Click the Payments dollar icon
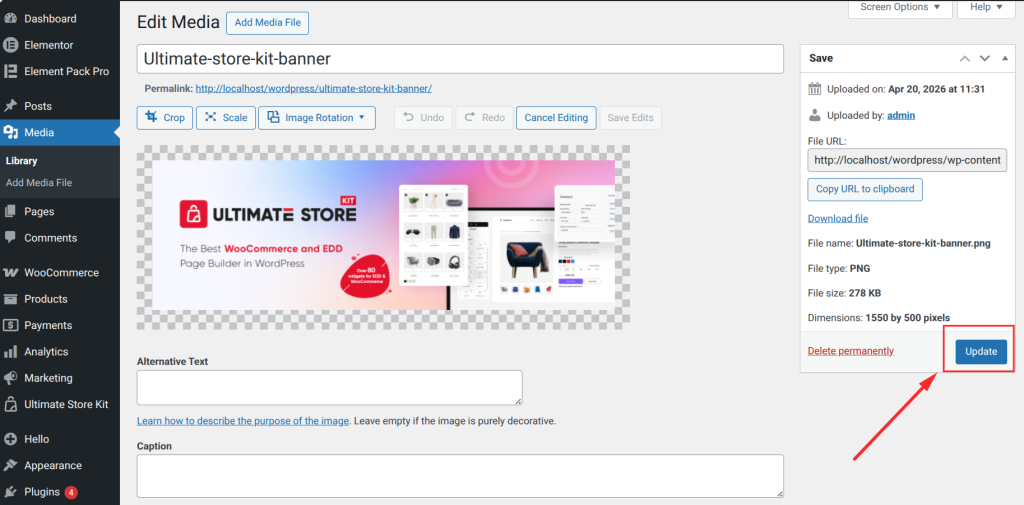This screenshot has width=1024, height=505. (x=10, y=325)
